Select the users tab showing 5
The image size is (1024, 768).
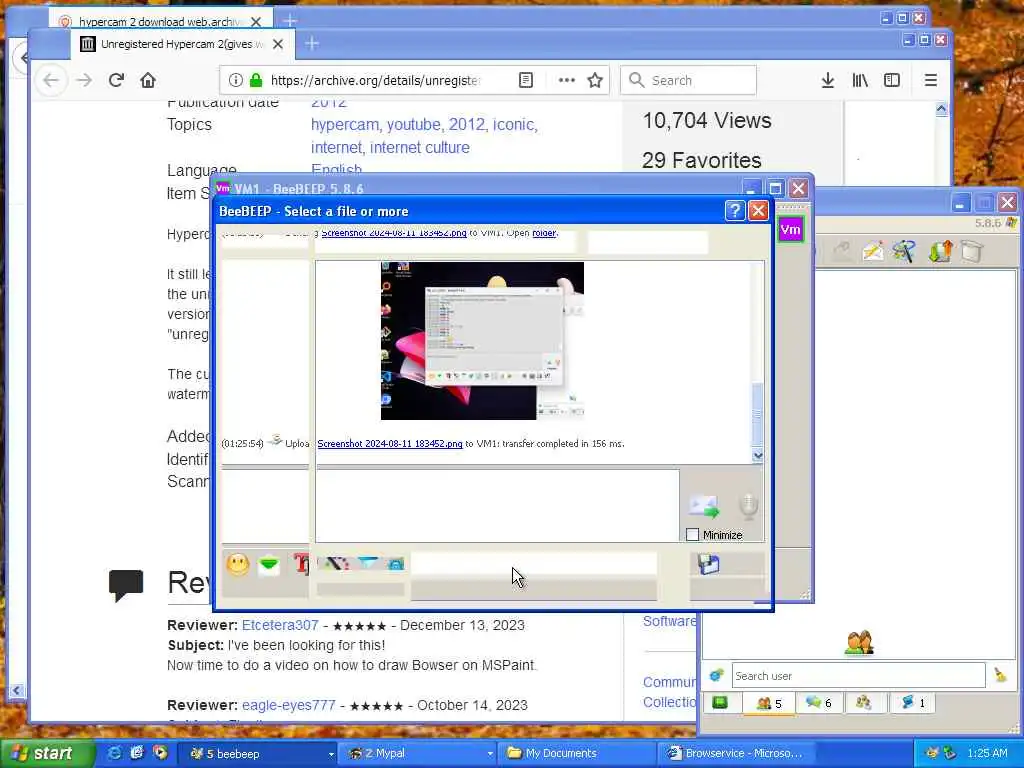[769, 703]
